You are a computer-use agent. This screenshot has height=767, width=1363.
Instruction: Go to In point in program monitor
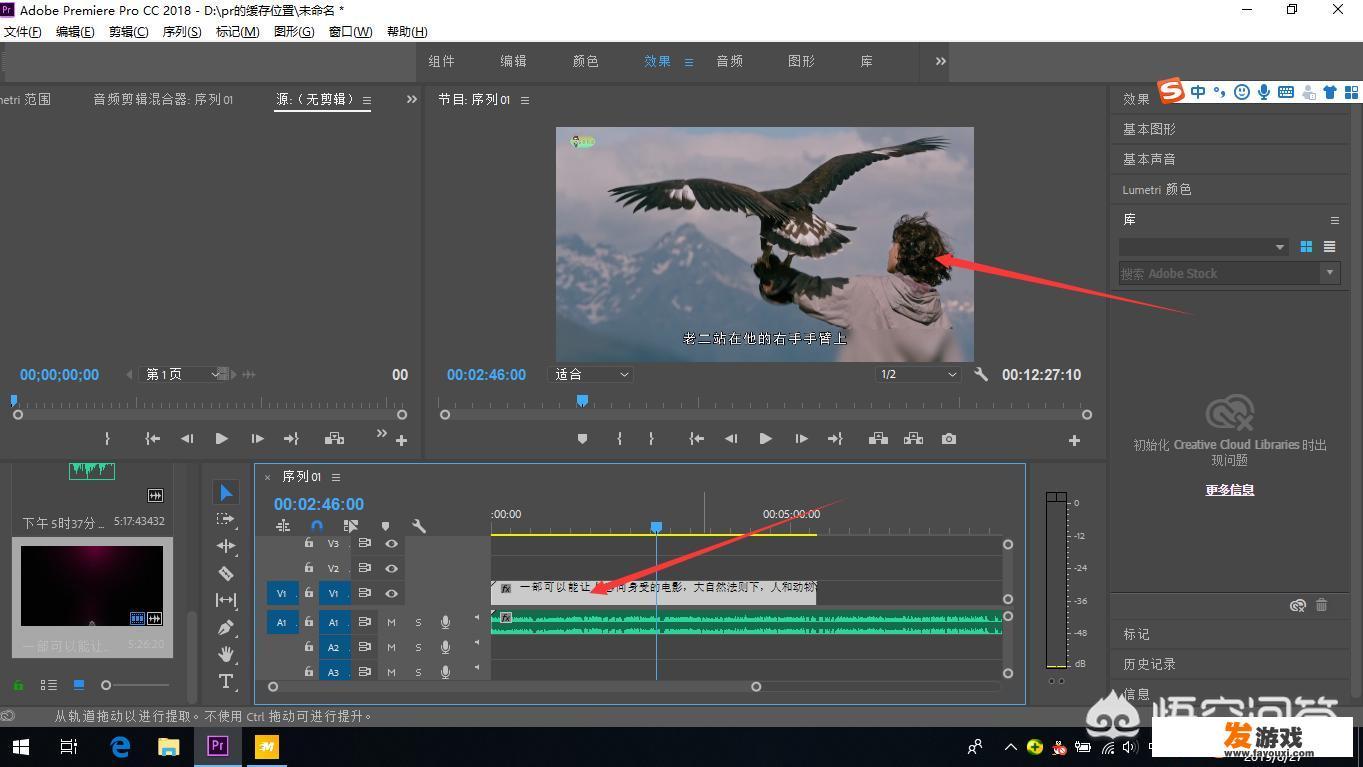coord(697,439)
